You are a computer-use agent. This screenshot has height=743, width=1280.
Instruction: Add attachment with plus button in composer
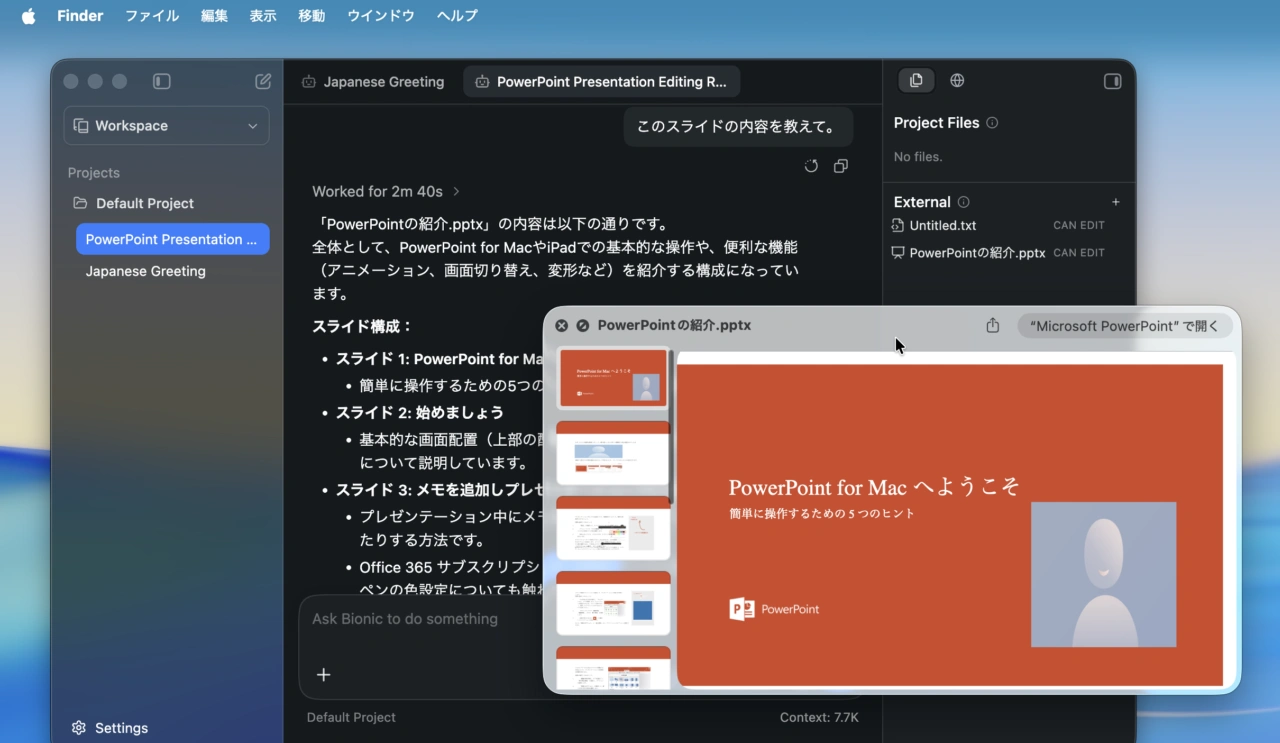tap(324, 675)
